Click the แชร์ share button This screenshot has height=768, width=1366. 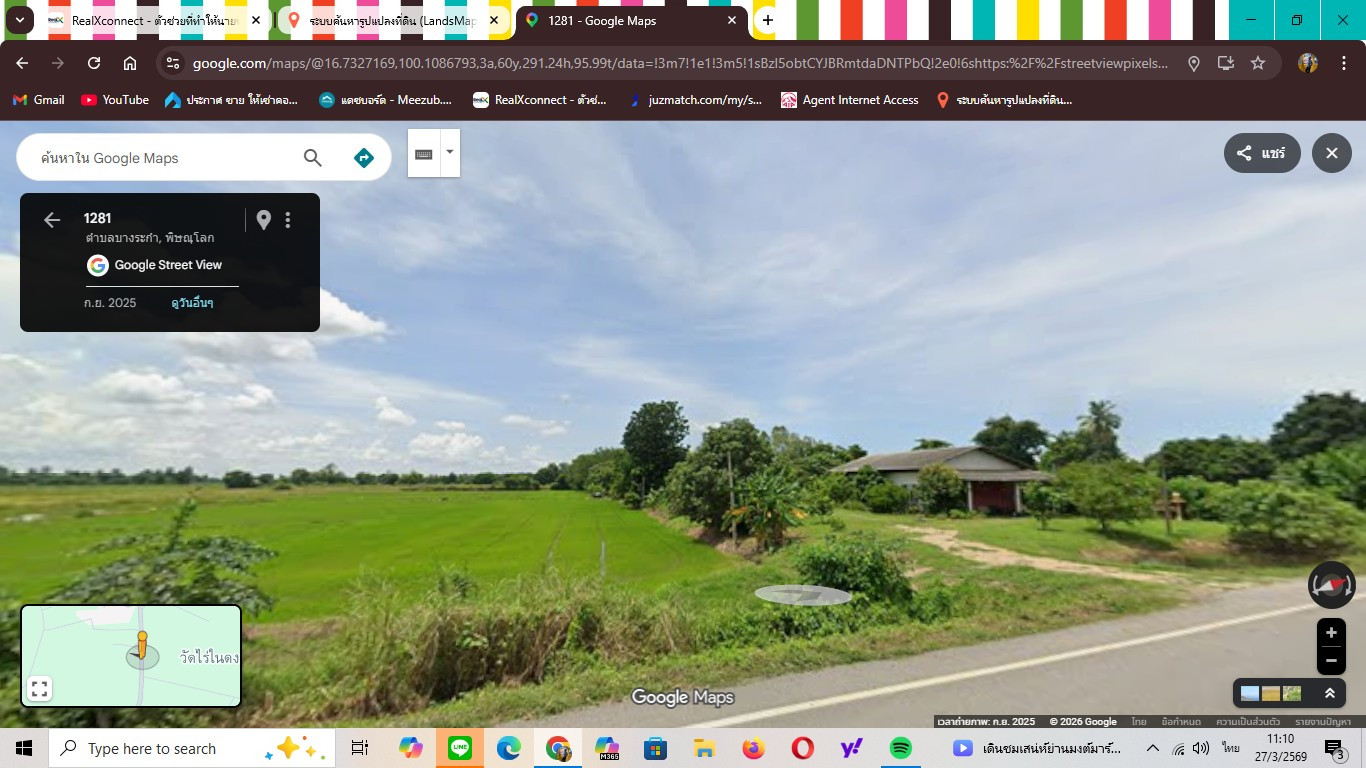coord(1262,153)
